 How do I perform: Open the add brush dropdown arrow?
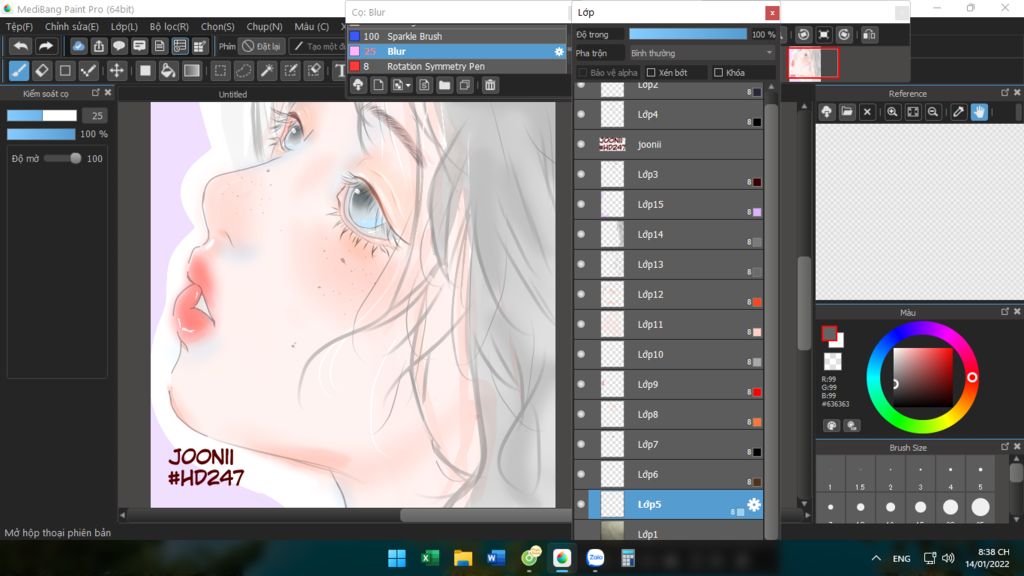click(408, 86)
